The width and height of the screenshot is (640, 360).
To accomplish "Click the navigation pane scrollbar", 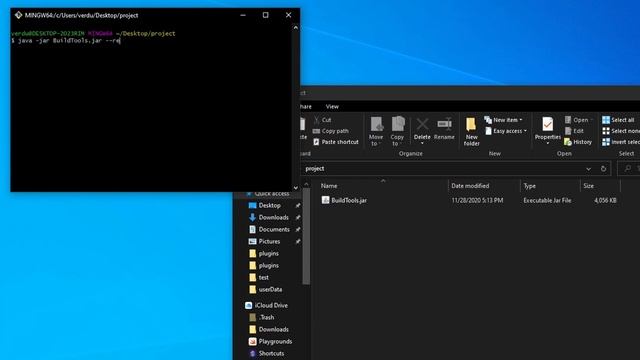I will click(306, 237).
